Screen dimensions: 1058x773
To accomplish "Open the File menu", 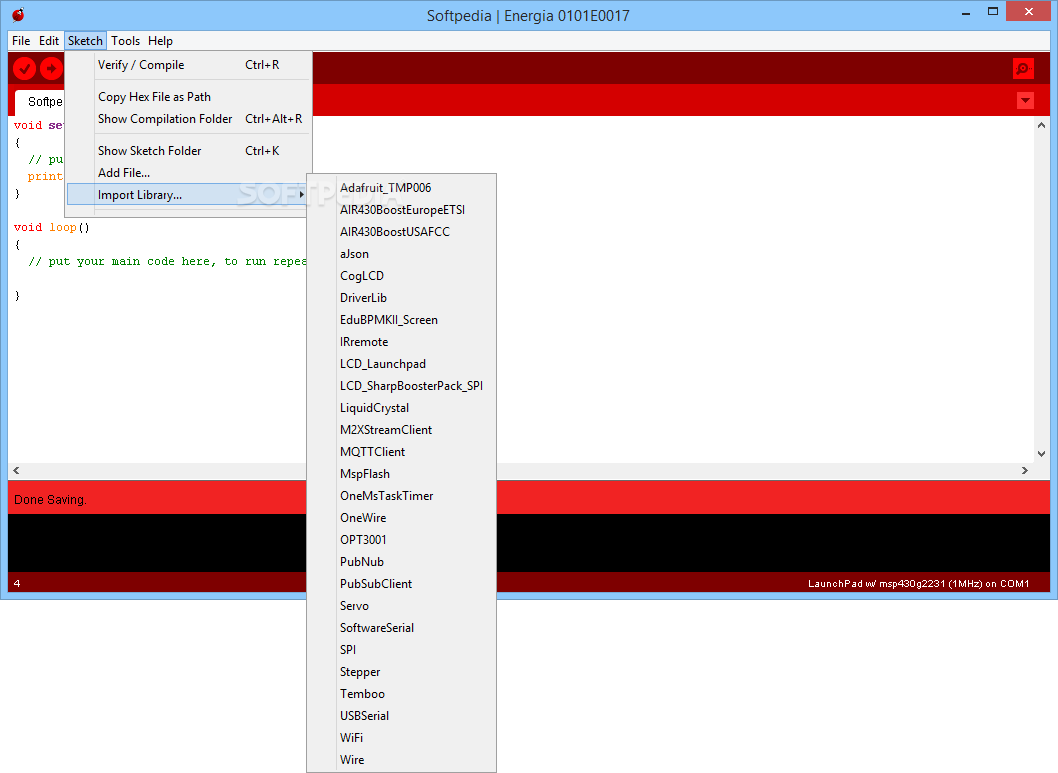I will coord(21,40).
